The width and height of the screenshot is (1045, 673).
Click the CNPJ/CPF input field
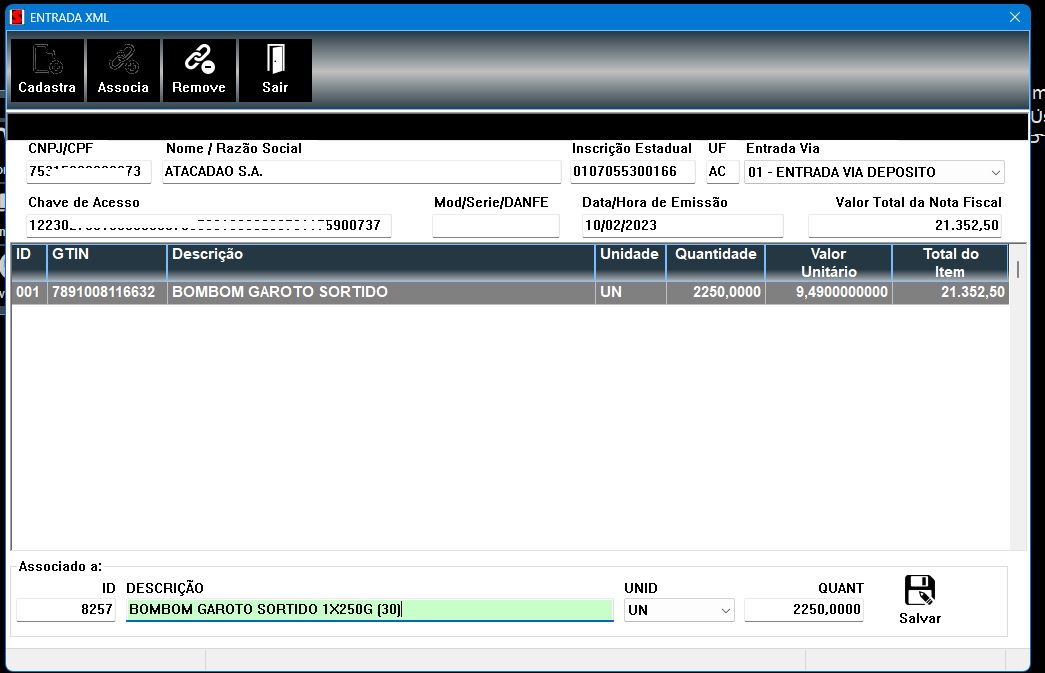[x=90, y=171]
